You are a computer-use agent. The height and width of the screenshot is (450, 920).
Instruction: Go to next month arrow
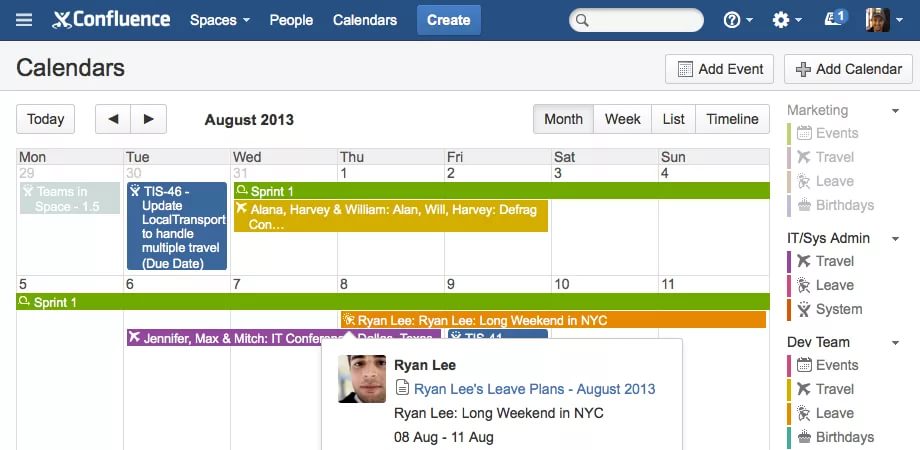click(148, 119)
